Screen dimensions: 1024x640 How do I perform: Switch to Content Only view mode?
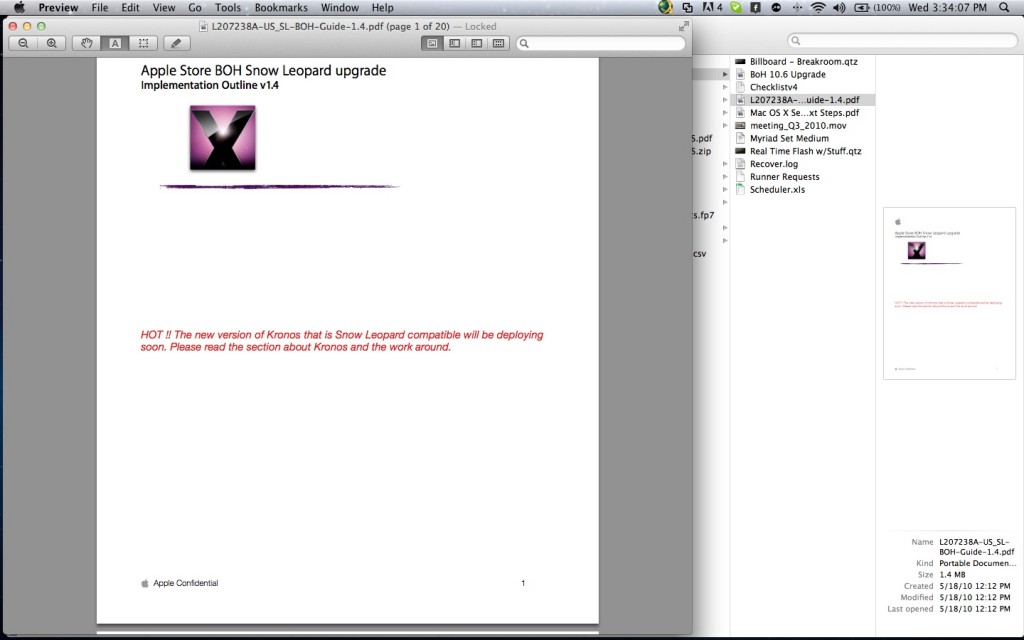432,43
